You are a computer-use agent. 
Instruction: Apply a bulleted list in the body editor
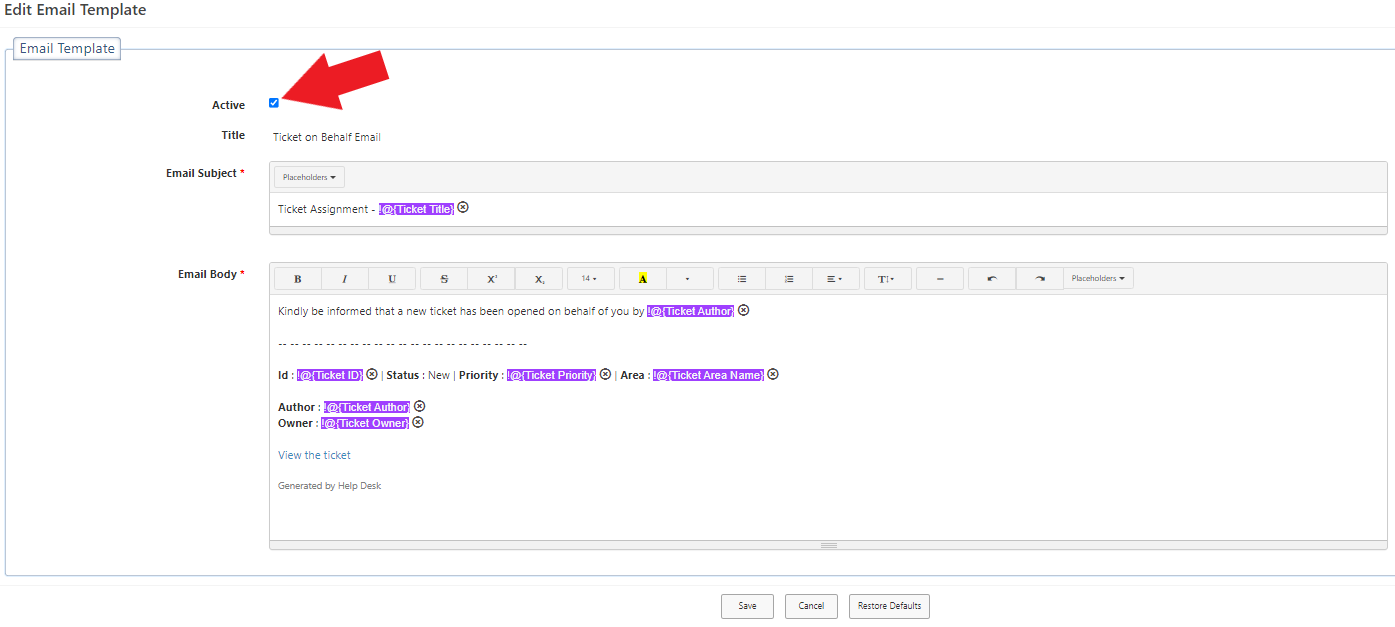pos(741,278)
